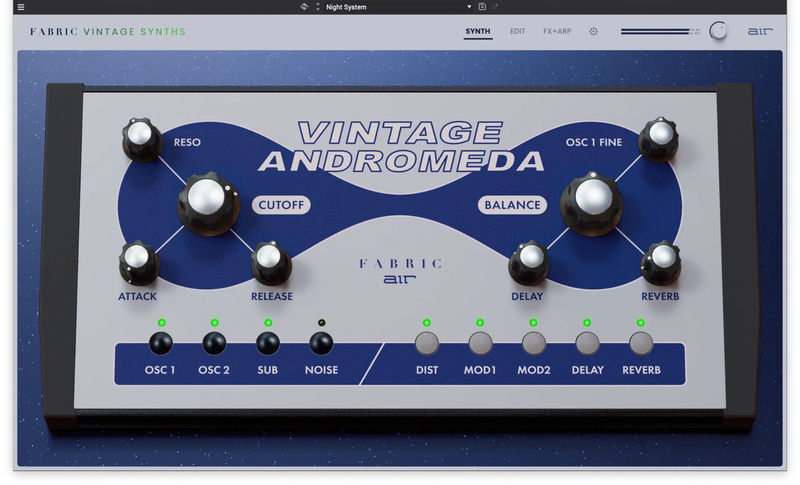The height and width of the screenshot is (485, 800).
Task: Switch to the FX+ARP tab
Action: coord(557,31)
